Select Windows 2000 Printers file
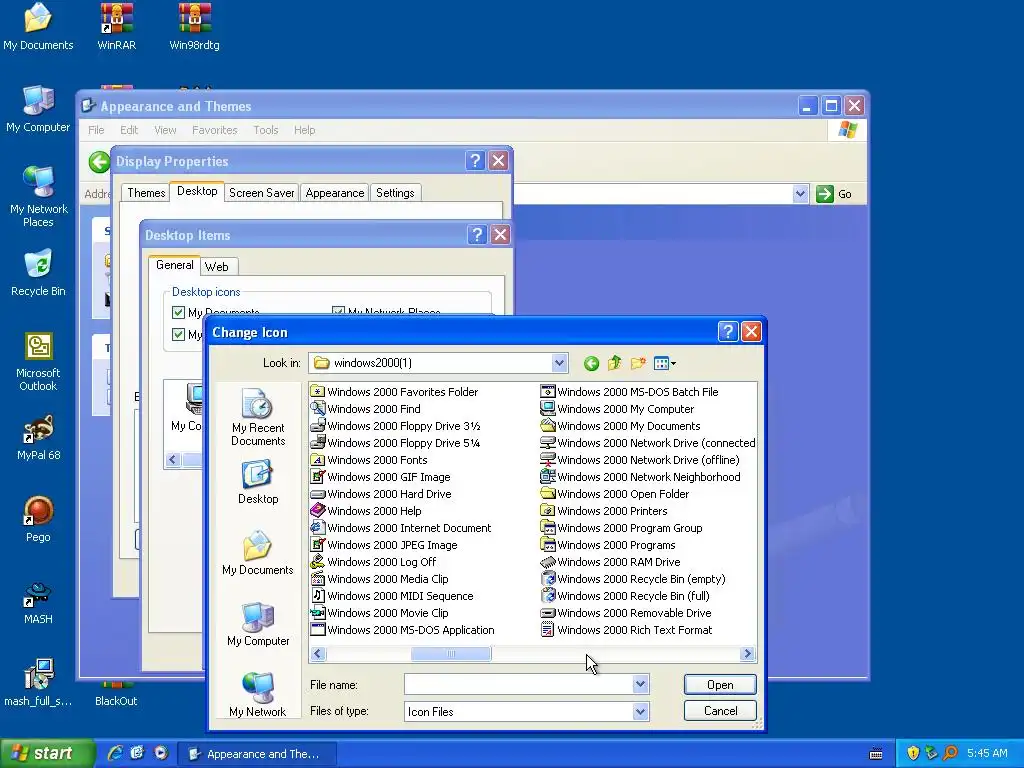This screenshot has width=1024, height=768. click(604, 511)
